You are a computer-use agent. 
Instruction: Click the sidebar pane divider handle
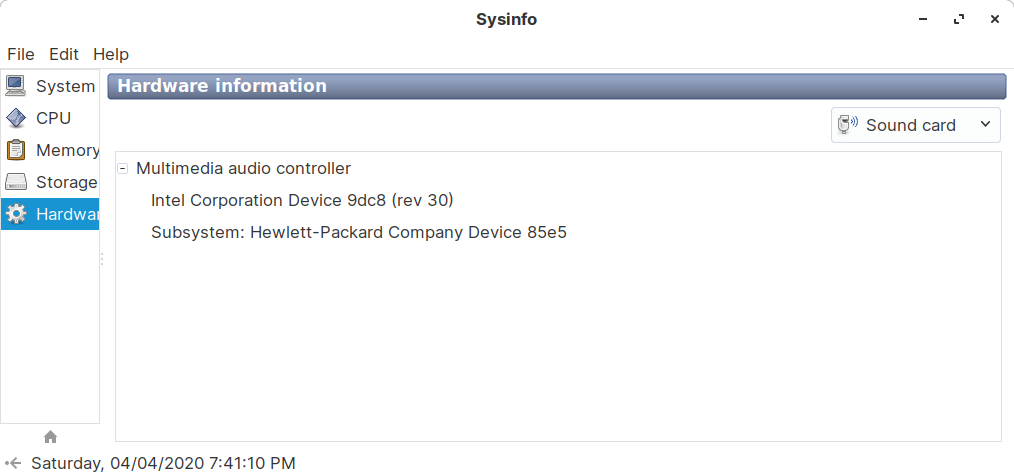pos(102,259)
